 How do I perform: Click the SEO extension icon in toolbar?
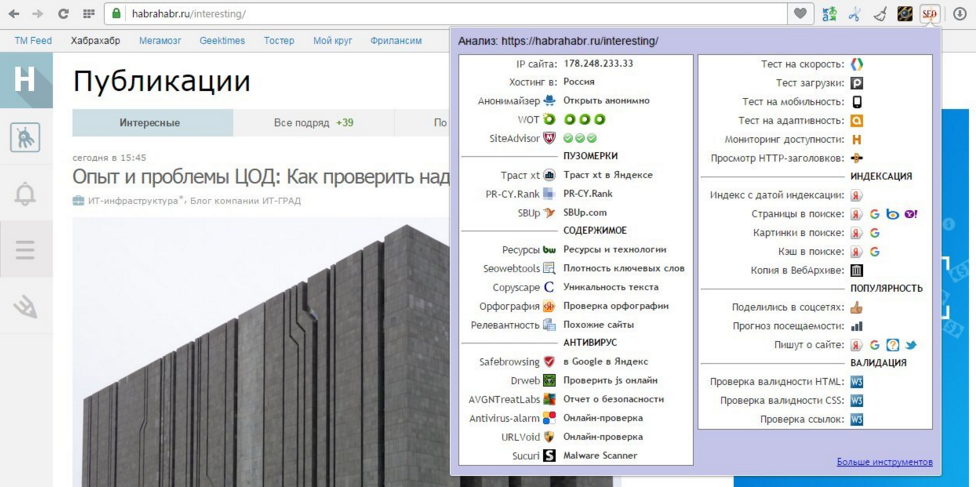click(929, 14)
